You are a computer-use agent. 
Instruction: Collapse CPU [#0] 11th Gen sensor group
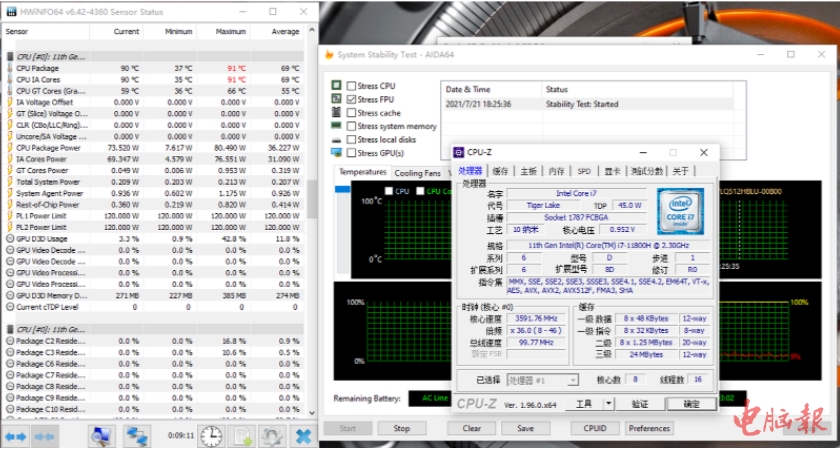tap(8, 57)
